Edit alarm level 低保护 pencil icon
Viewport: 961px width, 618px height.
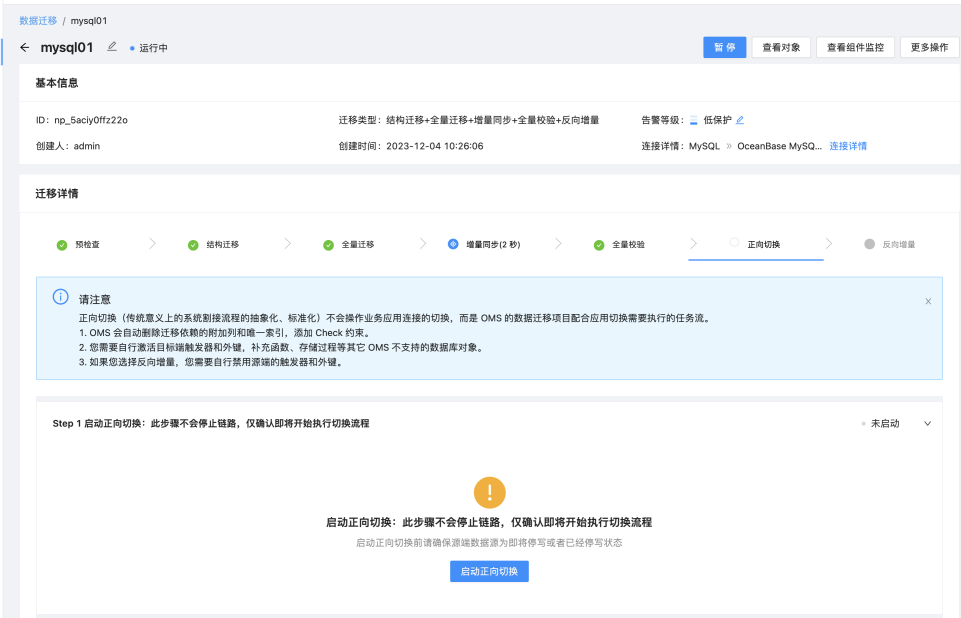coord(740,120)
